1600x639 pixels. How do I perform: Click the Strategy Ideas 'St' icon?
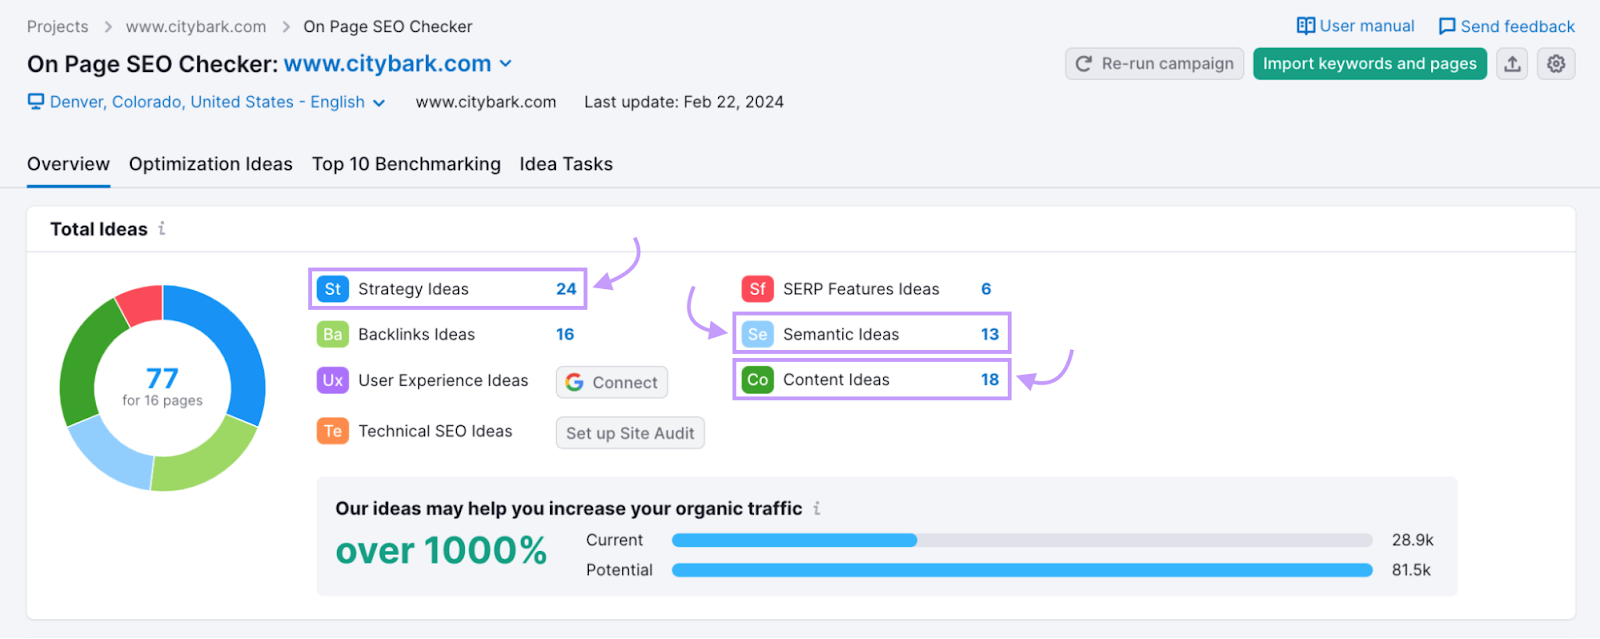click(333, 289)
